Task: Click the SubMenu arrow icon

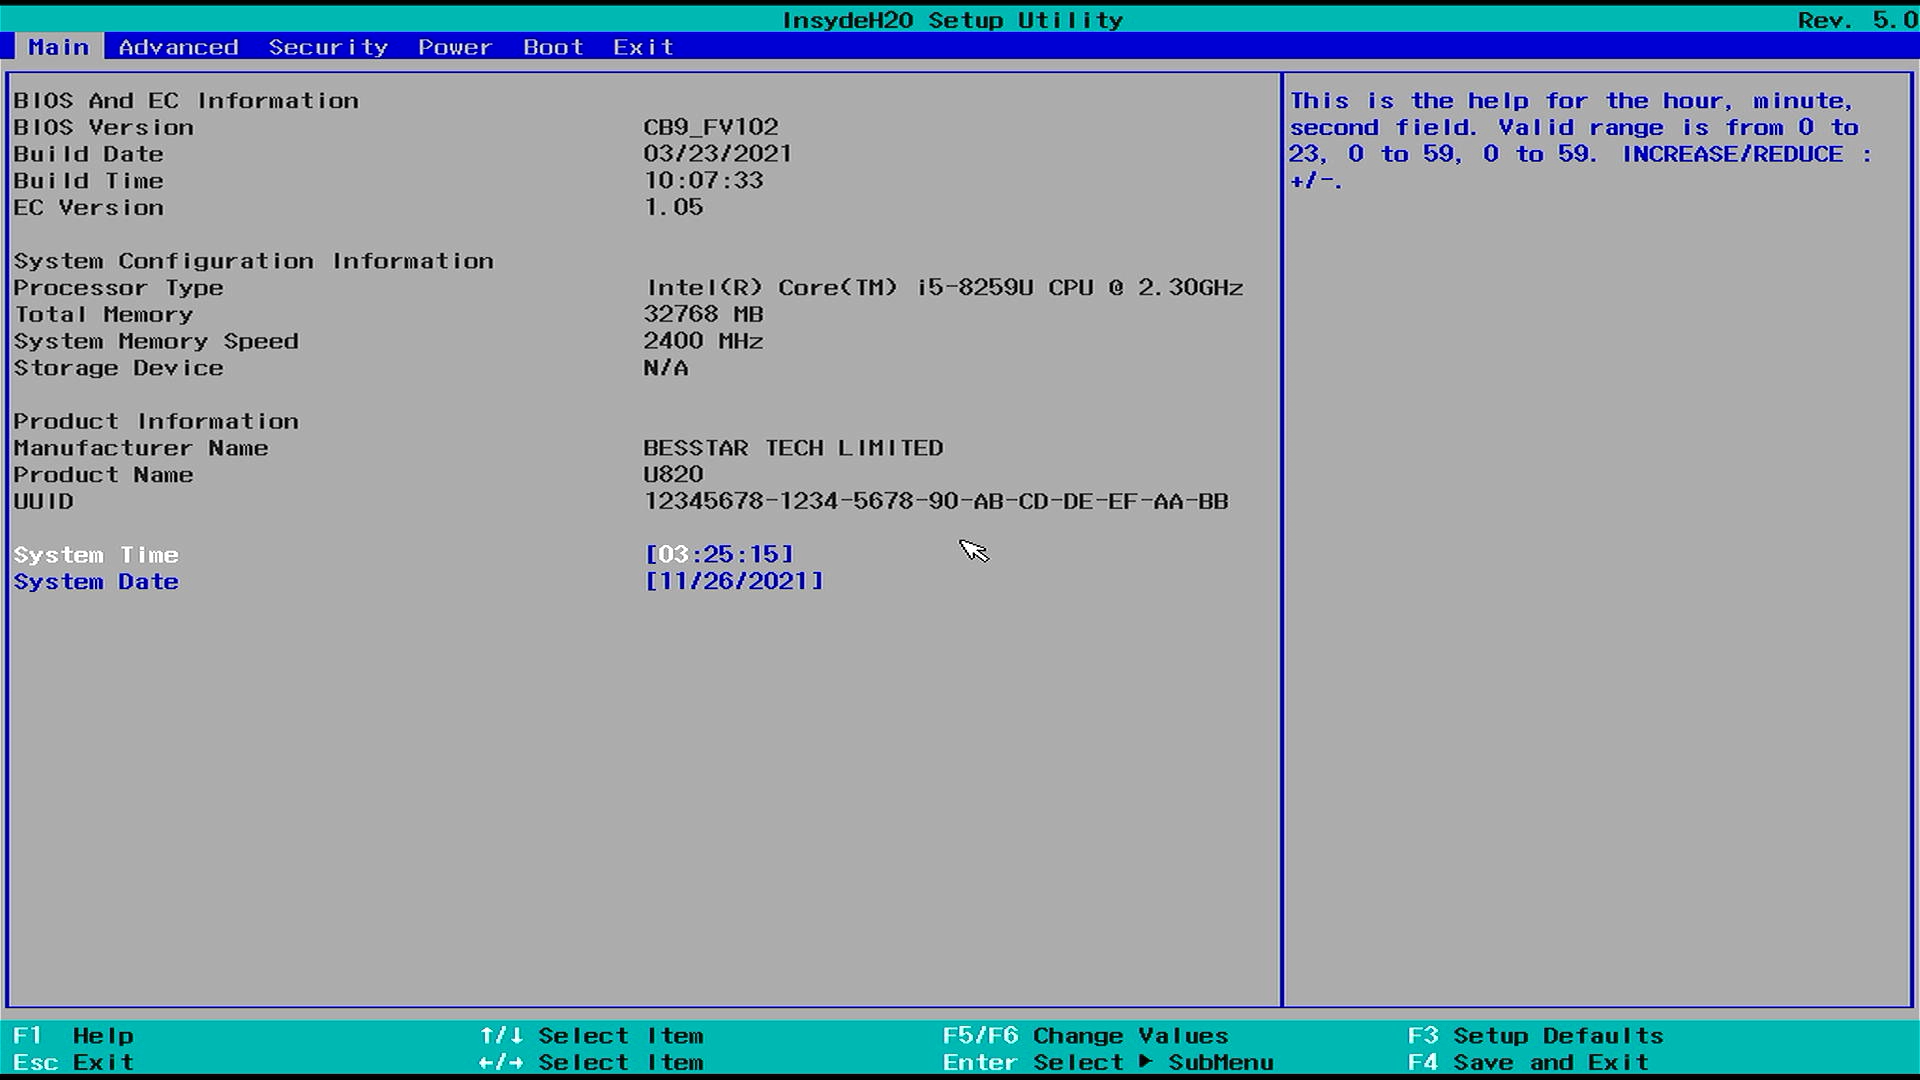Action: pos(1146,1061)
